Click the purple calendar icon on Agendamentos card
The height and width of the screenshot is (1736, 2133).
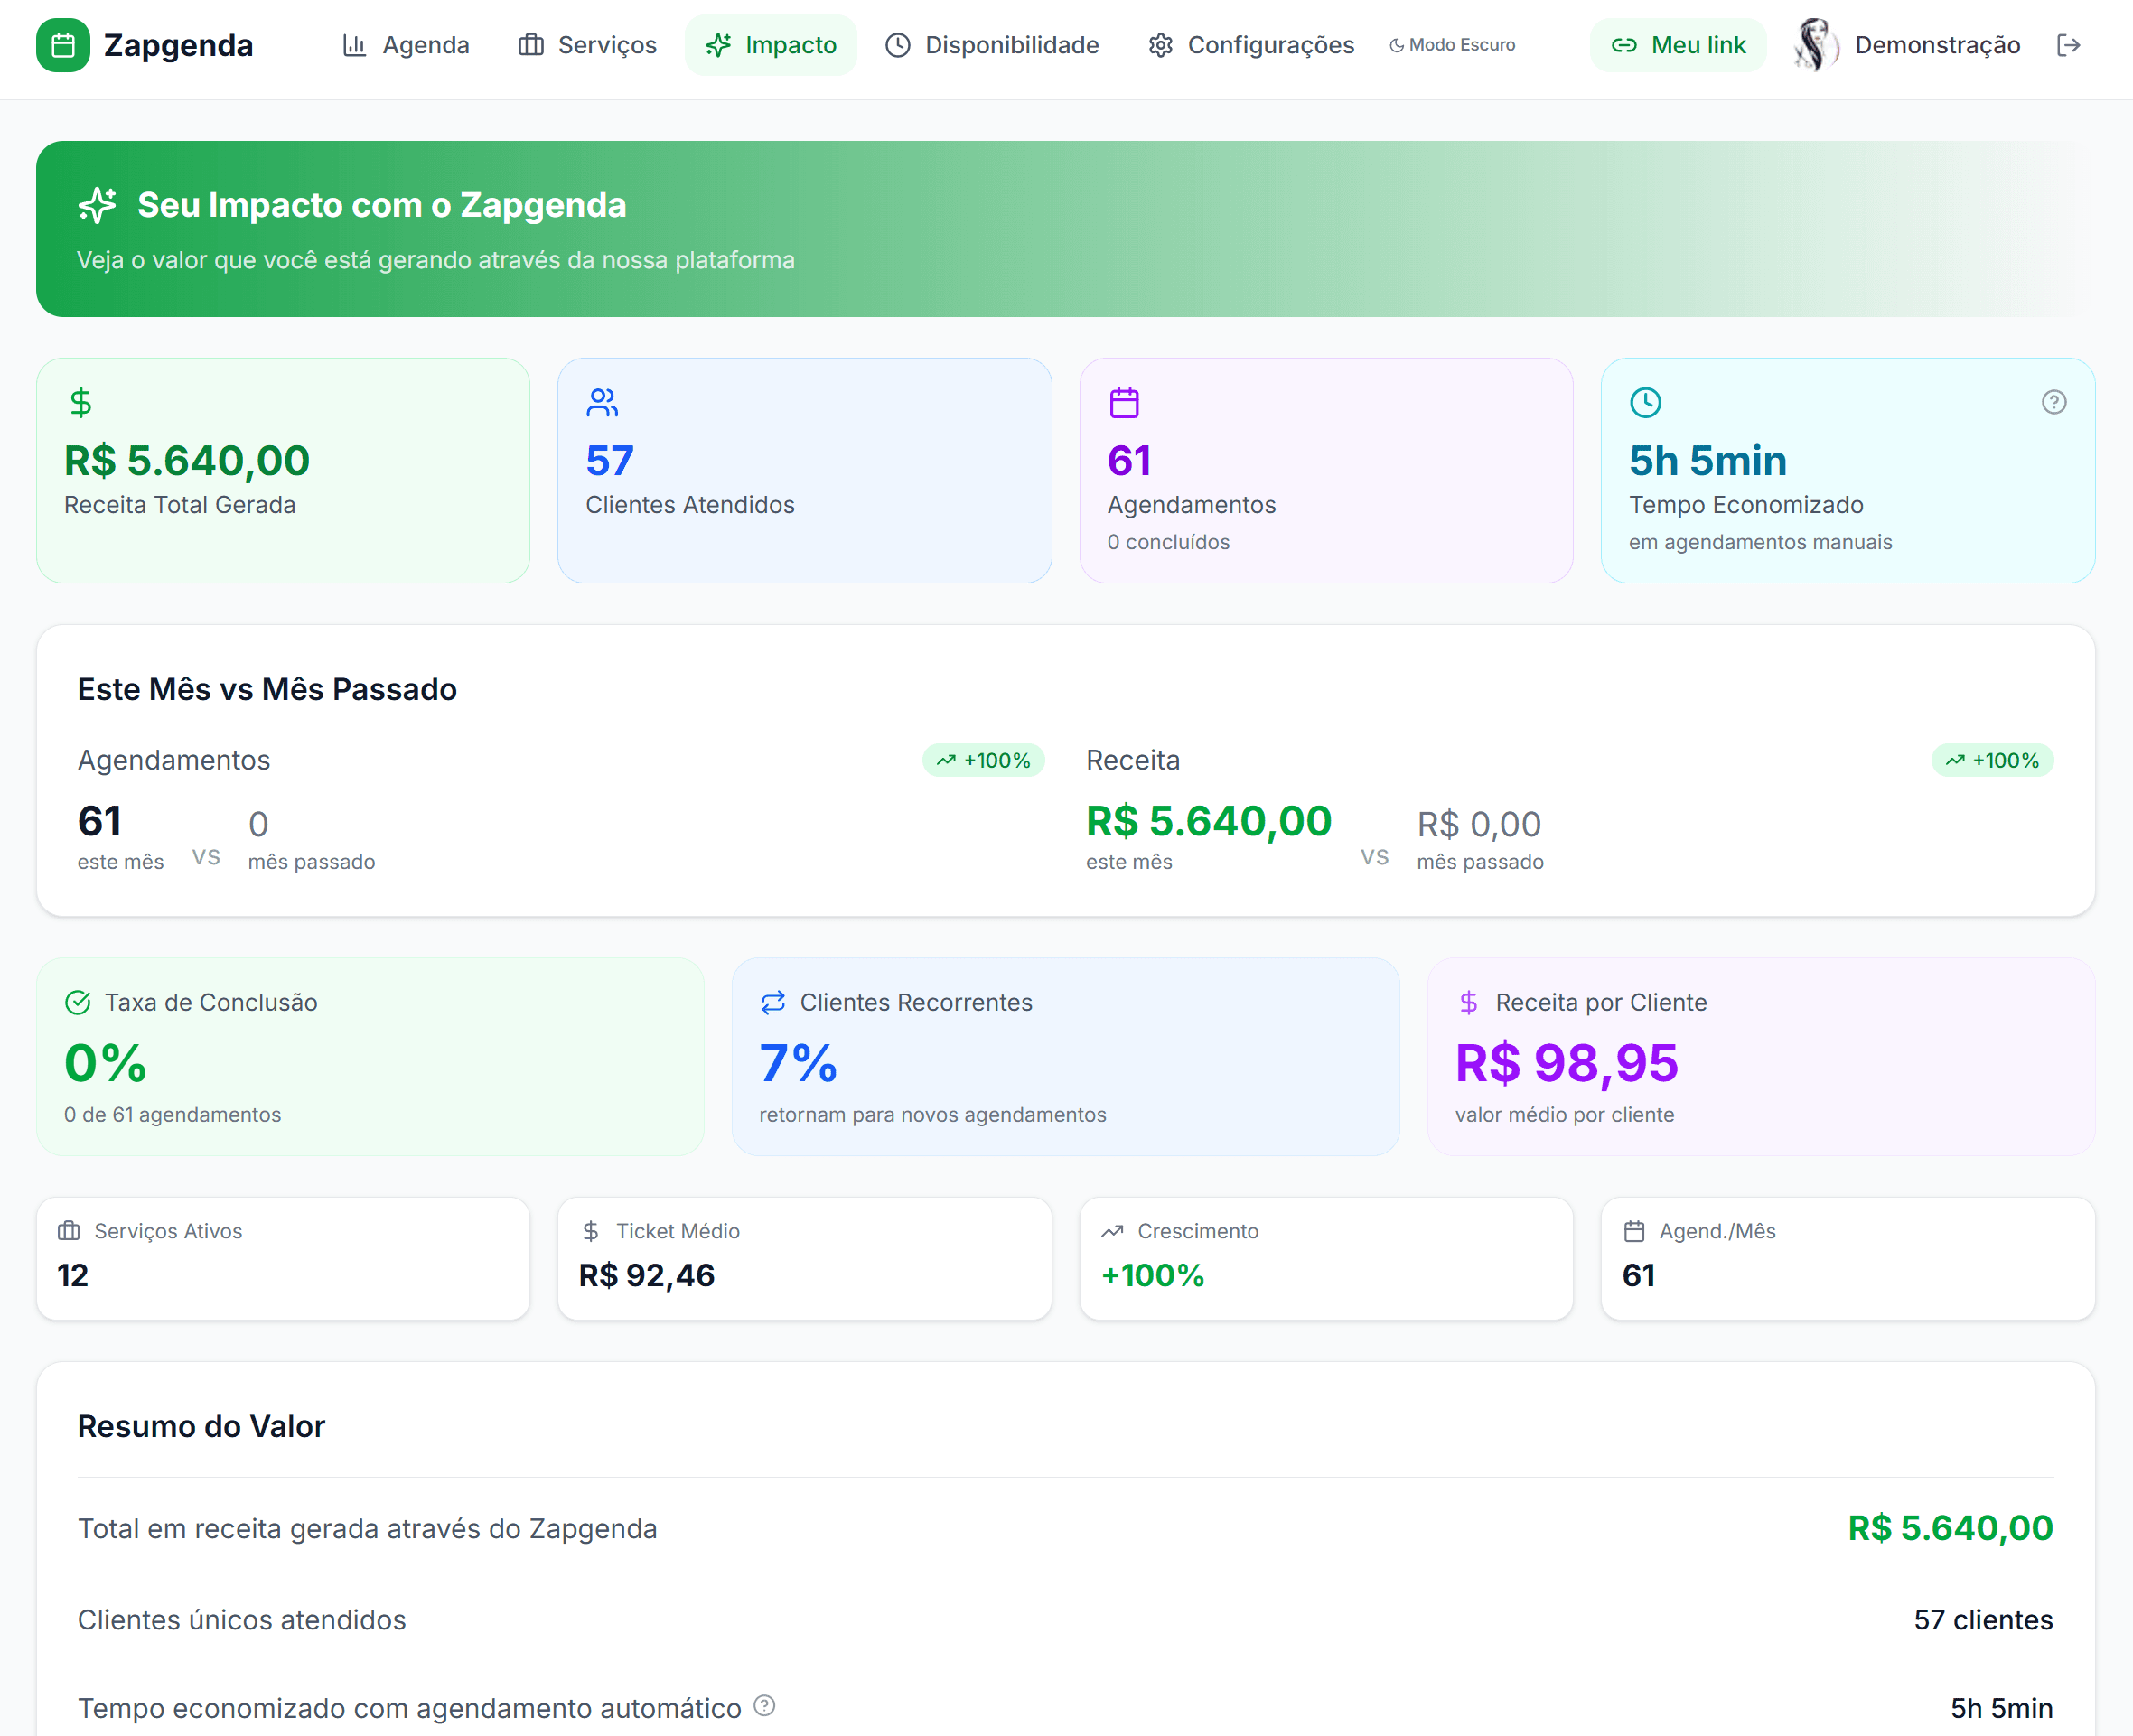point(1124,402)
